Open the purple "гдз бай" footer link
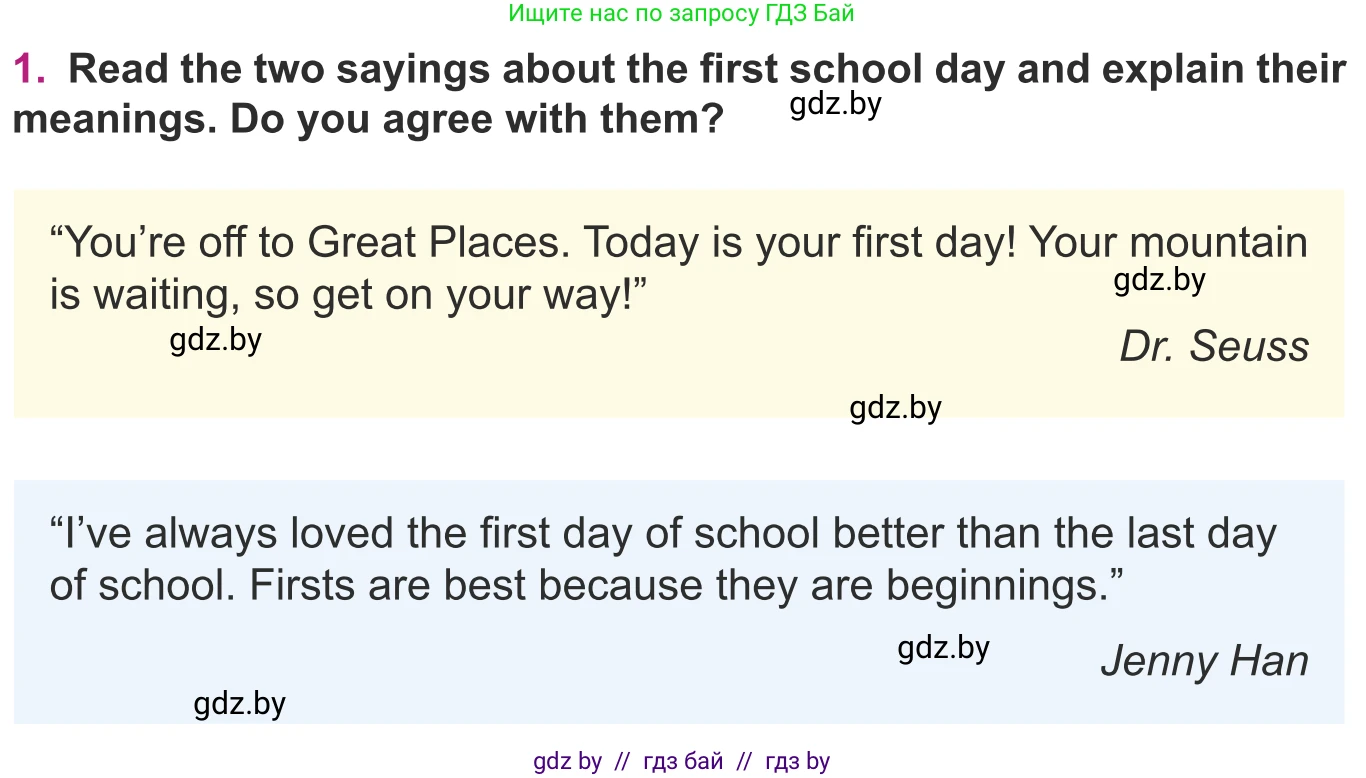The image size is (1366, 778). [683, 761]
